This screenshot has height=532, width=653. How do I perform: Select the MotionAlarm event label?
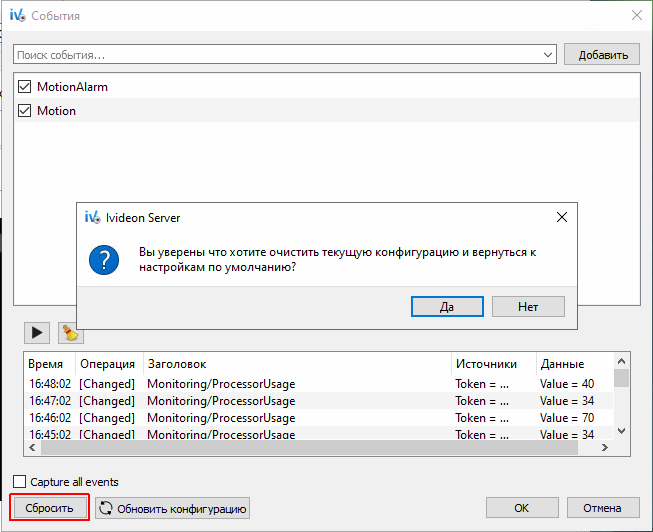[72, 87]
